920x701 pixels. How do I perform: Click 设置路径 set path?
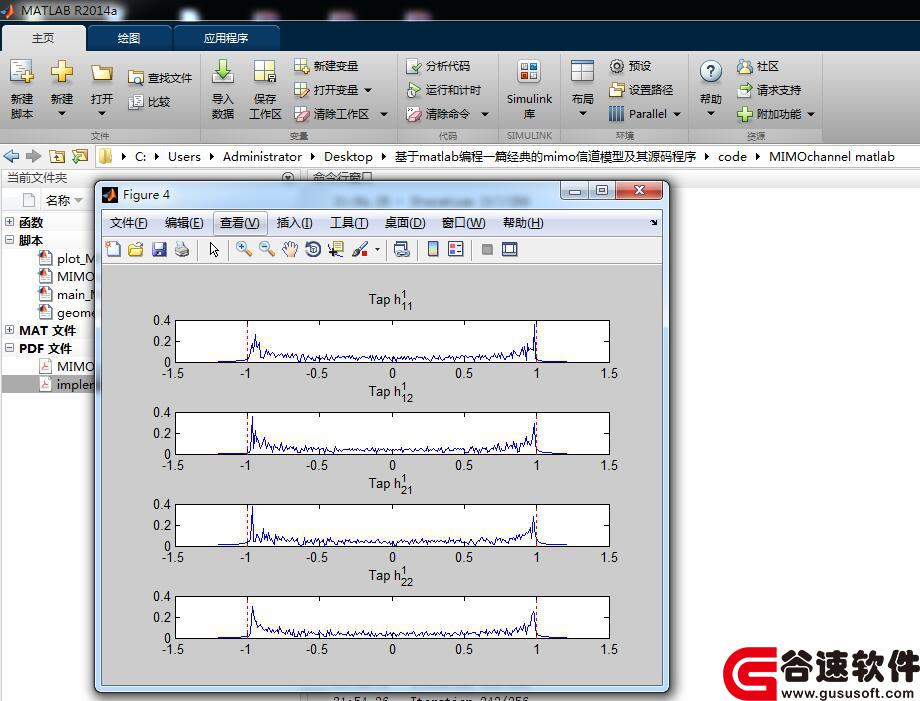(641, 90)
